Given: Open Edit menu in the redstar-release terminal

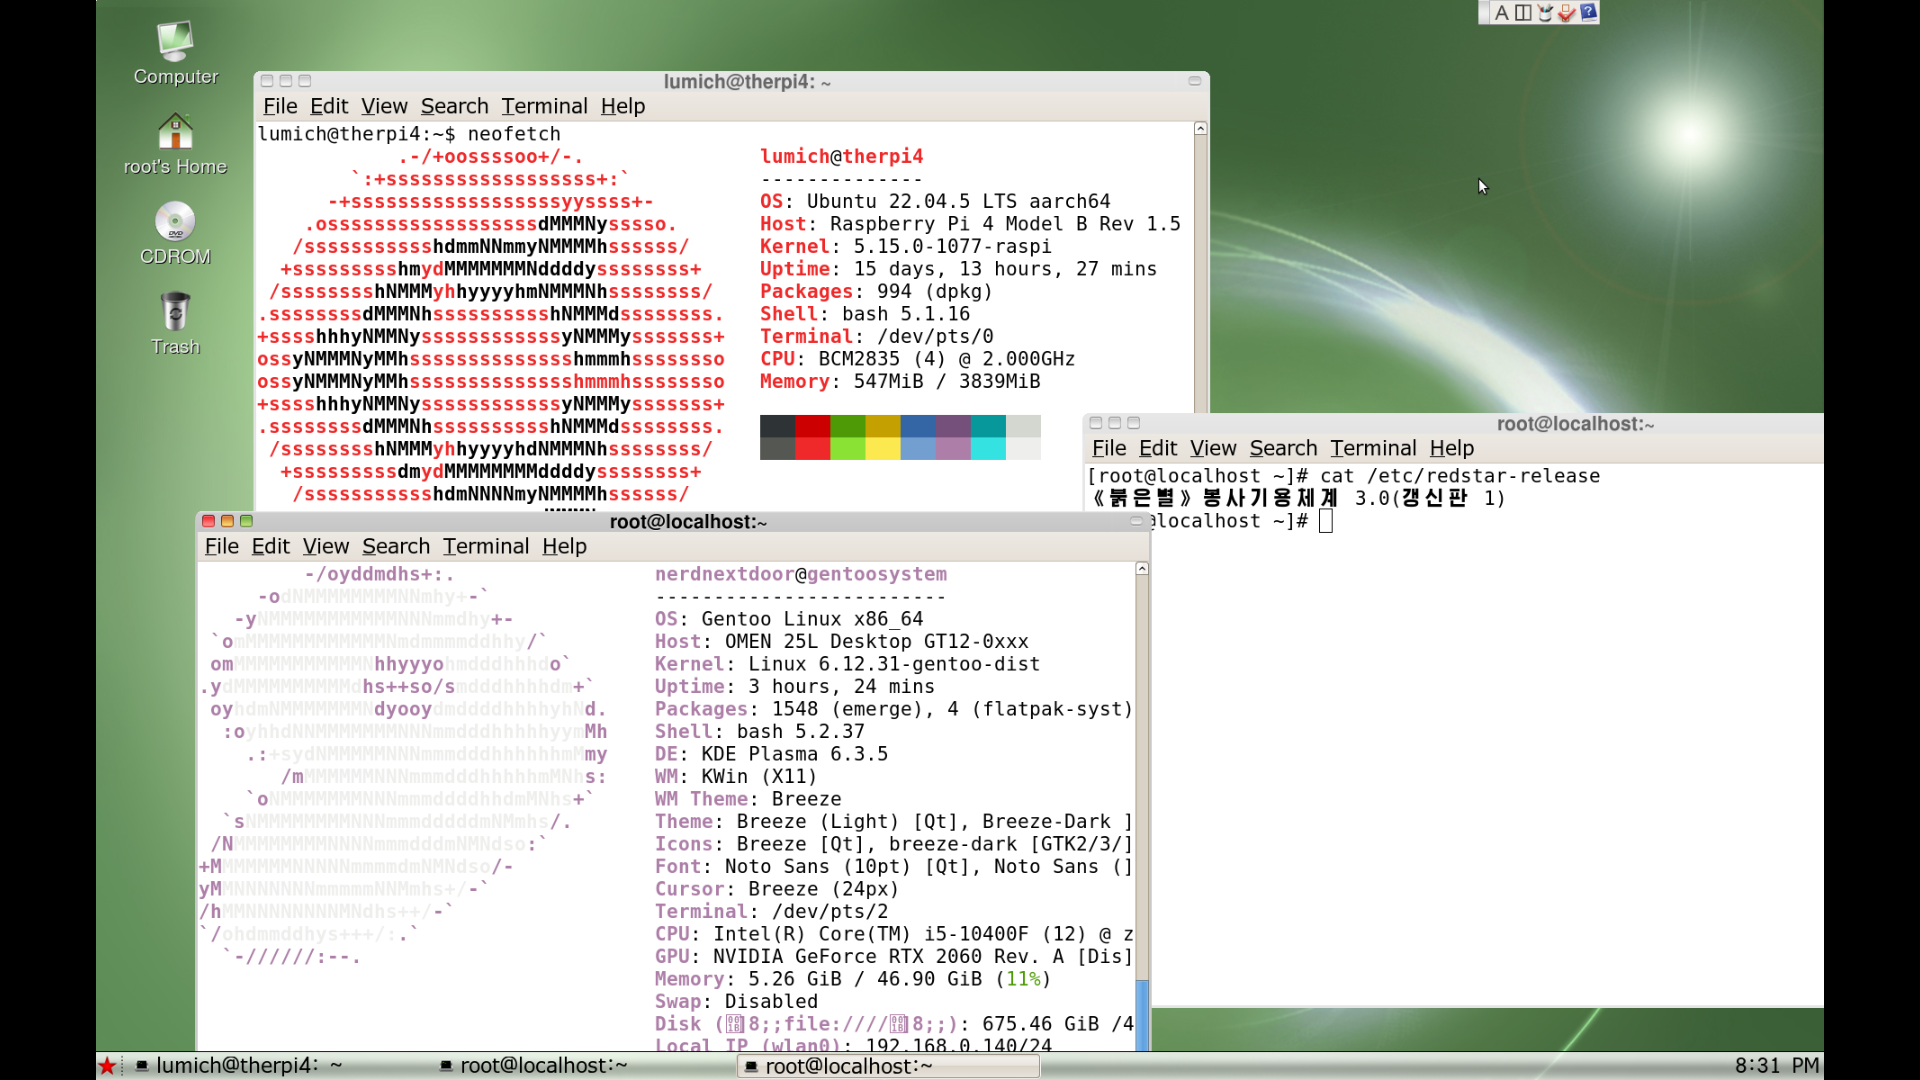Looking at the screenshot, I should tap(1158, 448).
